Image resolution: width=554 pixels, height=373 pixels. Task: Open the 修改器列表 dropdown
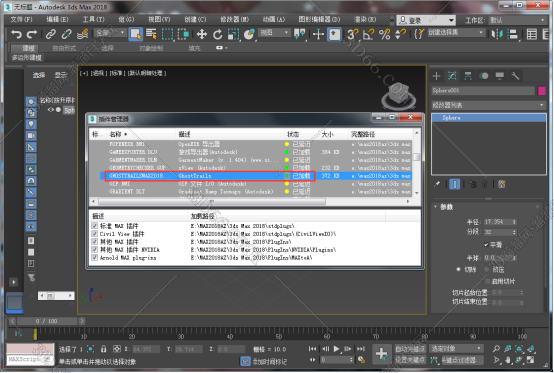tap(489, 105)
